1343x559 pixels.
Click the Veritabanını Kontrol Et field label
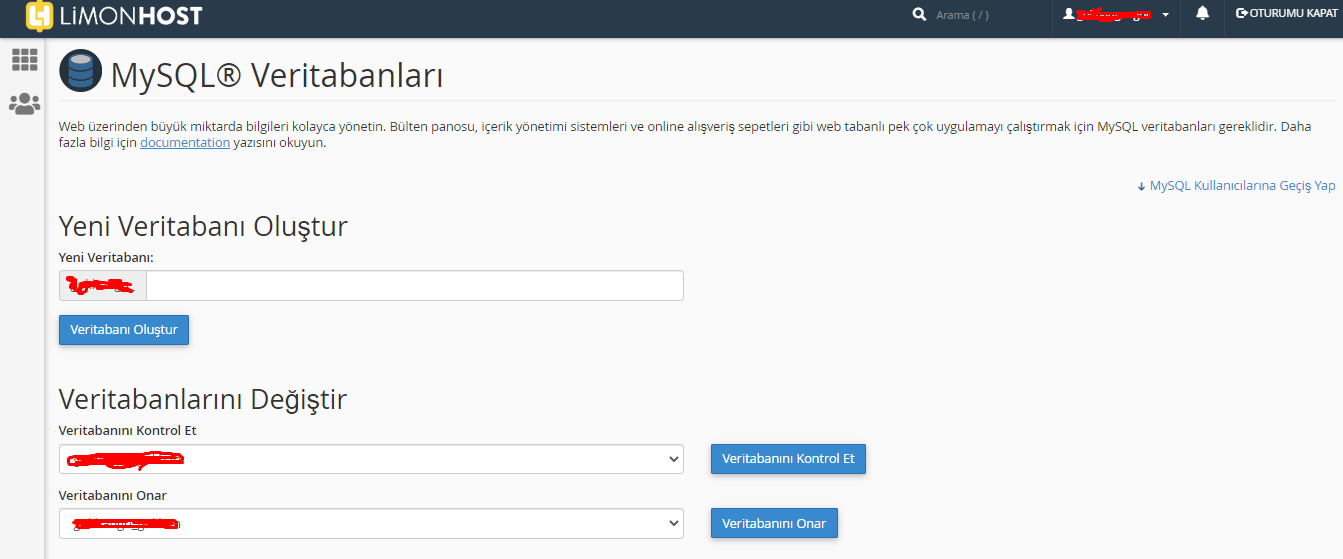(128, 431)
